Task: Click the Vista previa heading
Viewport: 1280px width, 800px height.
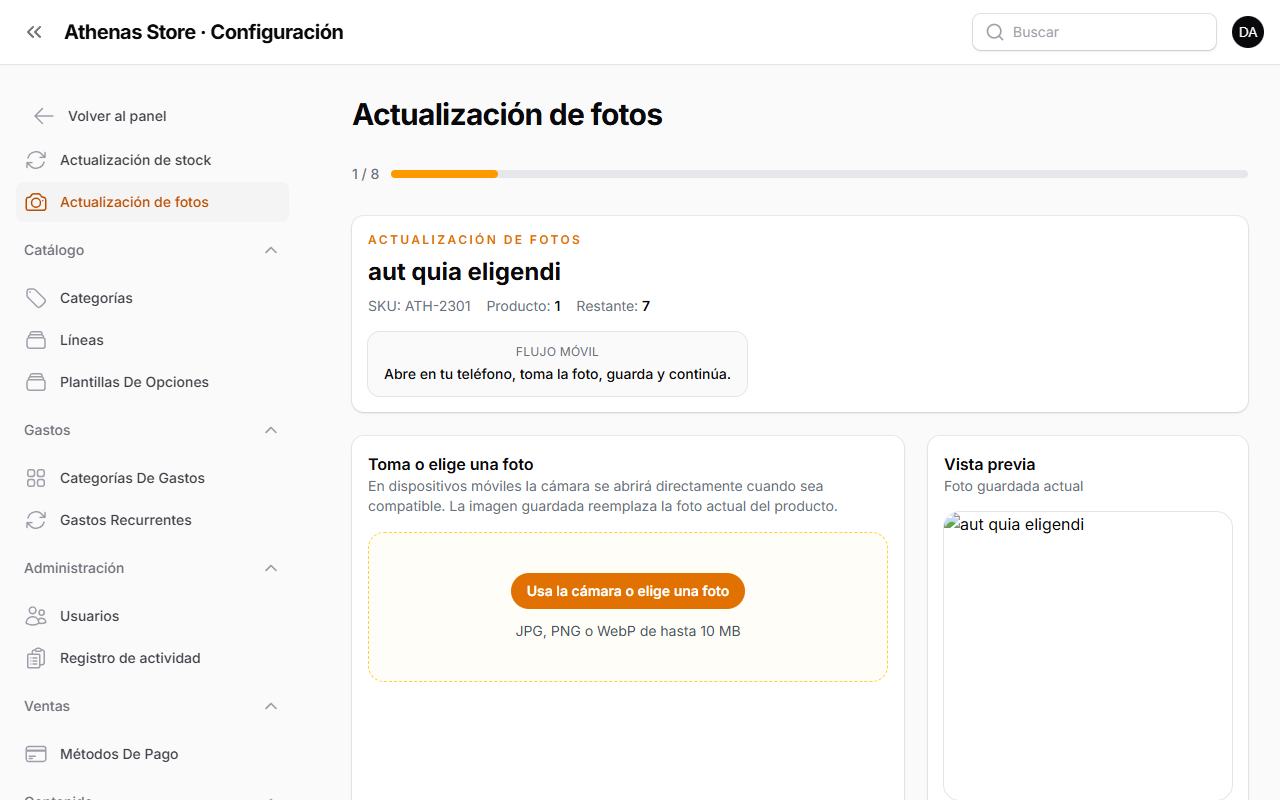Action: click(989, 464)
